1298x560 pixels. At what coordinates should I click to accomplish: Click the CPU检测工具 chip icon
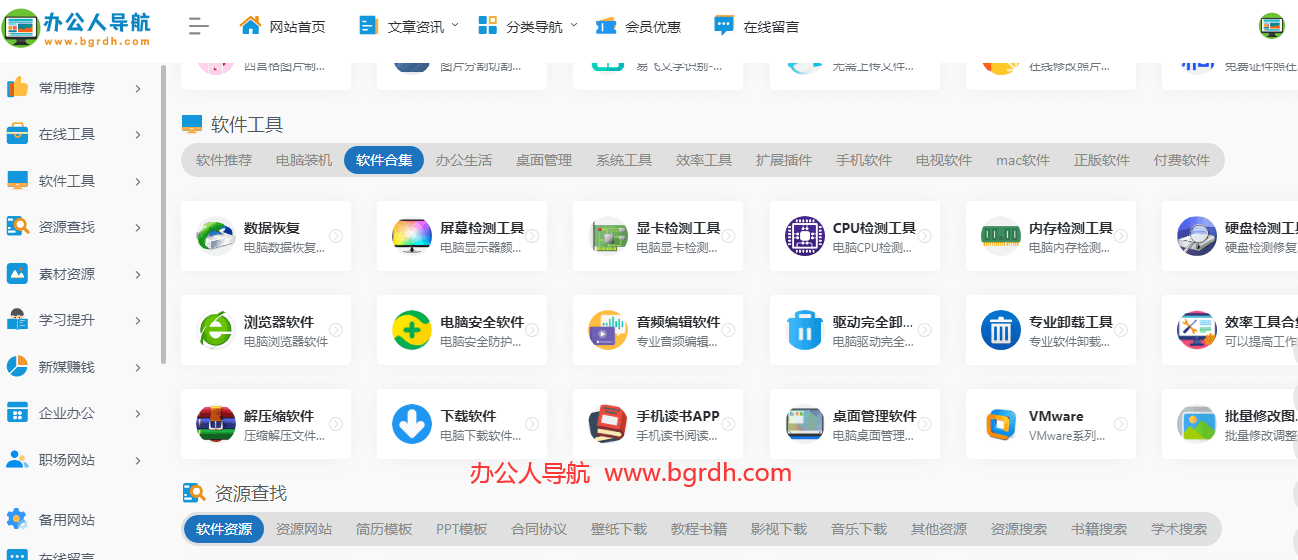tap(805, 236)
